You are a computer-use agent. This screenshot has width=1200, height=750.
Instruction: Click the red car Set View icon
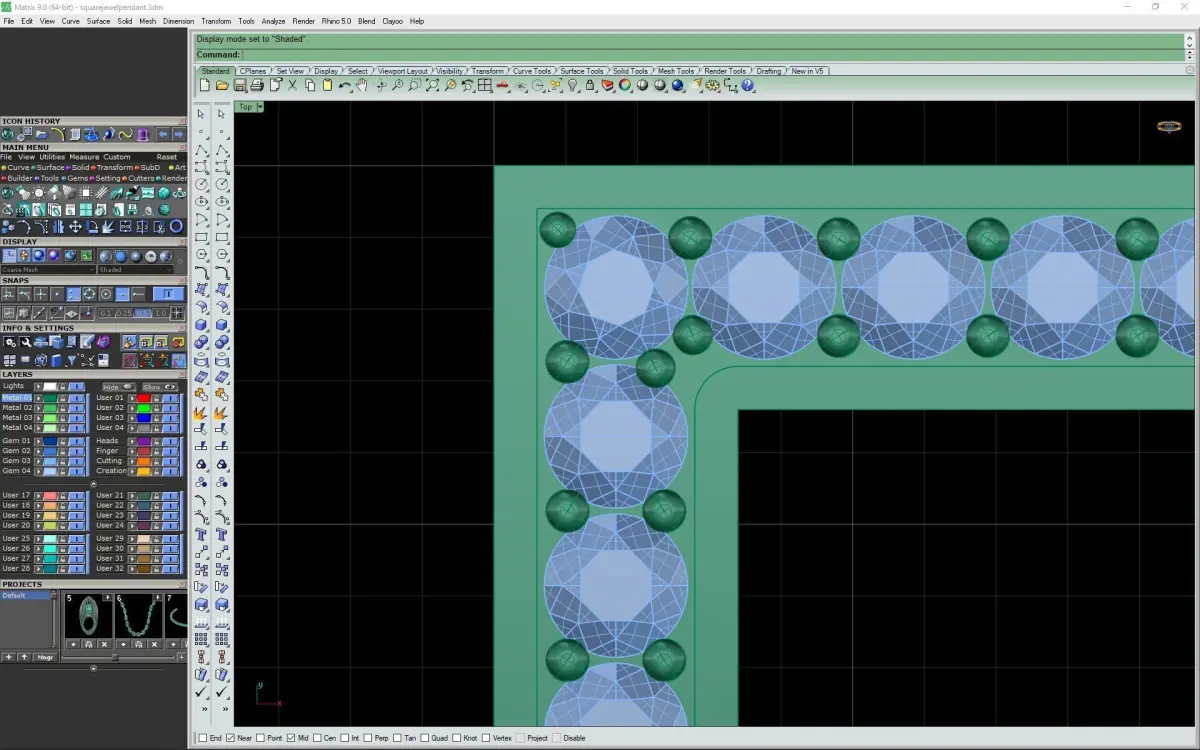click(502, 86)
